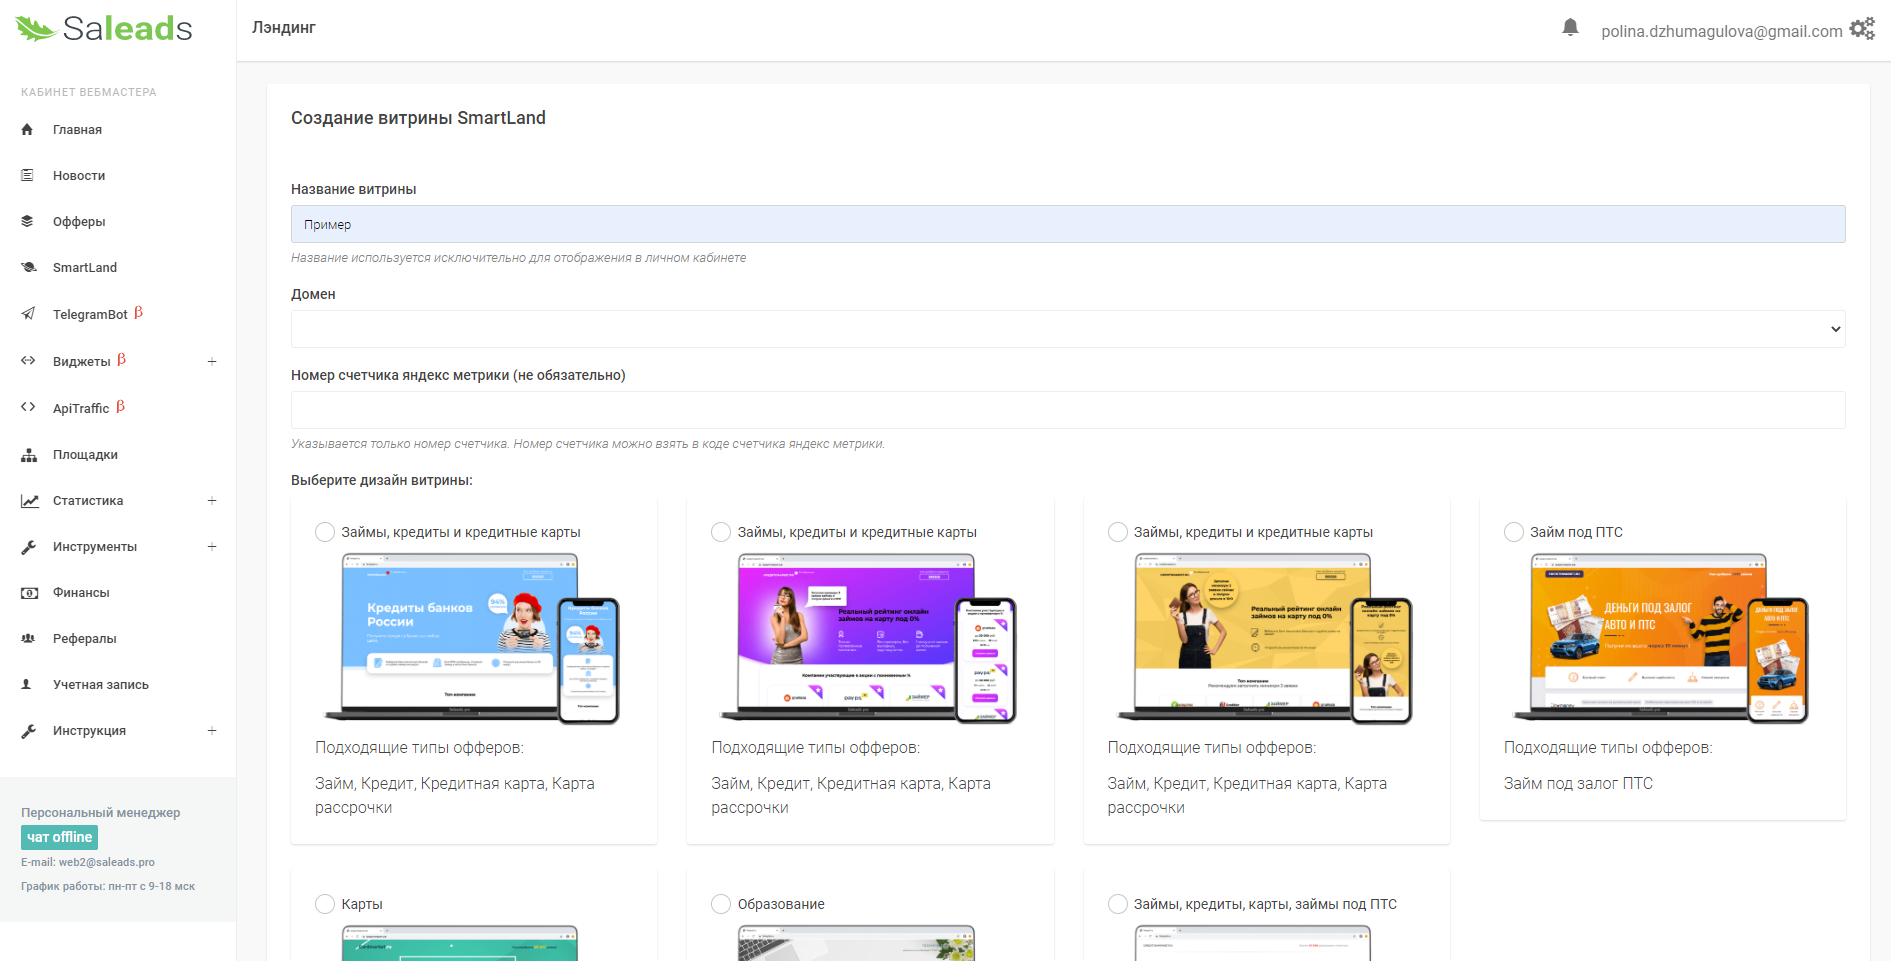The width and height of the screenshot is (1891, 961).
Task: Click the Инструкция wrench icon
Action: pyautogui.click(x=28, y=731)
